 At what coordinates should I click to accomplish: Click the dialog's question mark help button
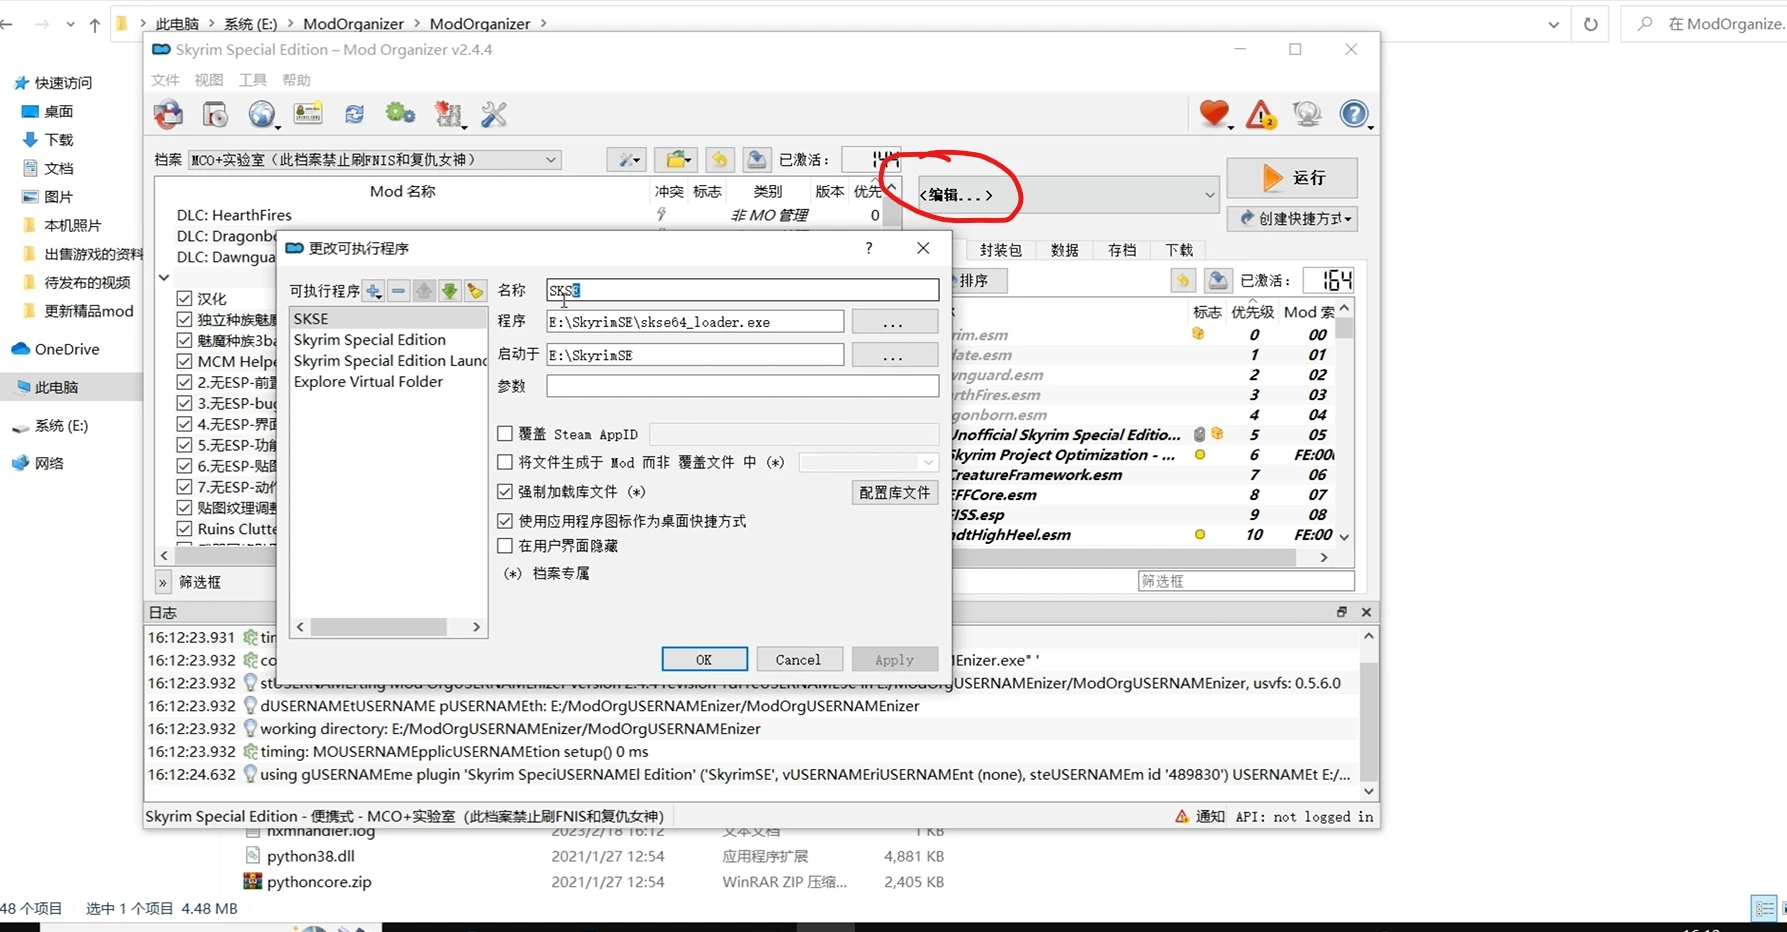868,248
